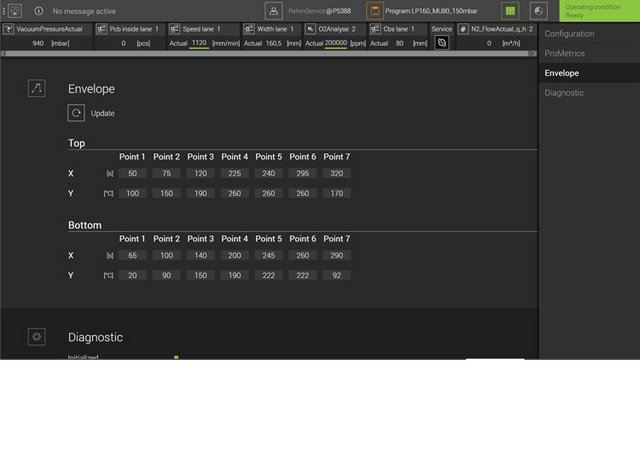The image size is (640, 469).
Task: Edit Top Point 1 X value 50
Action: (132, 173)
